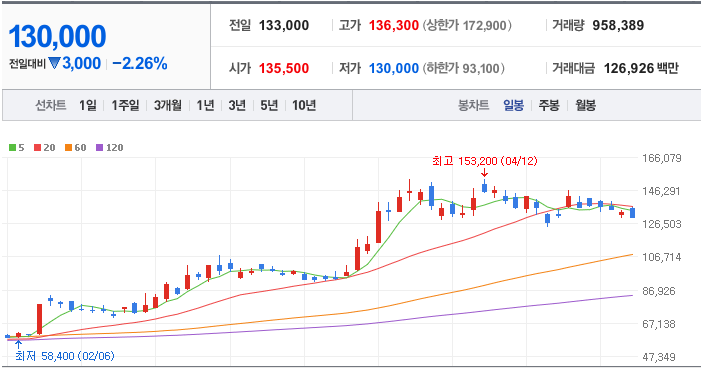701x370 pixels.
Task: Click the current price 130,000
Action: 57,36
